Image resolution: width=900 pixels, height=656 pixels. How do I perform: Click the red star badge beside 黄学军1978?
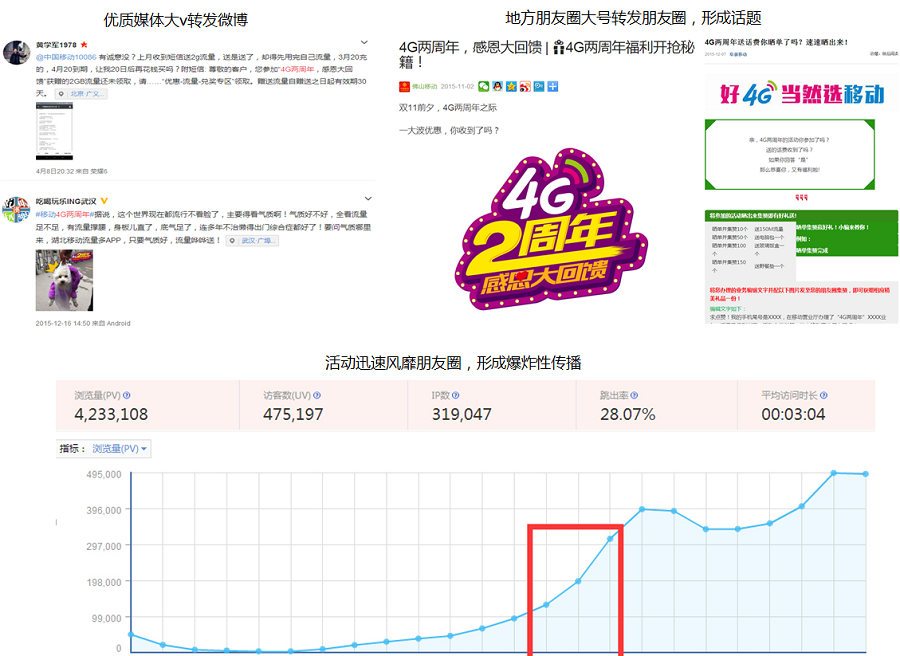click(84, 45)
